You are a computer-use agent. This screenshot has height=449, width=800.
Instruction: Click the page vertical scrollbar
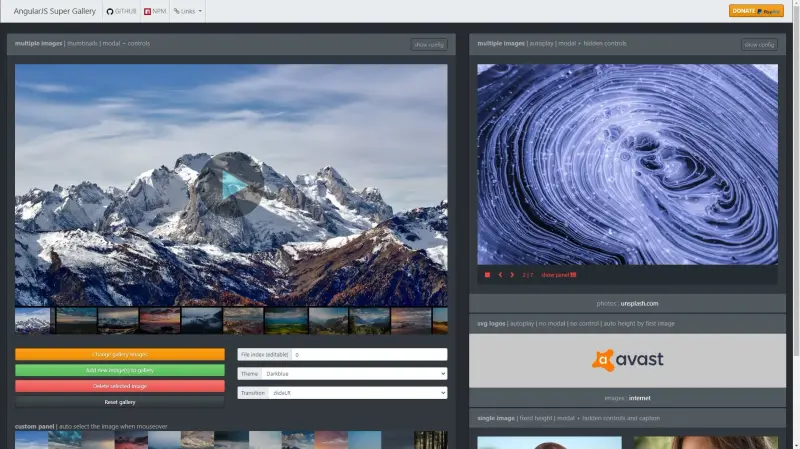click(796, 224)
